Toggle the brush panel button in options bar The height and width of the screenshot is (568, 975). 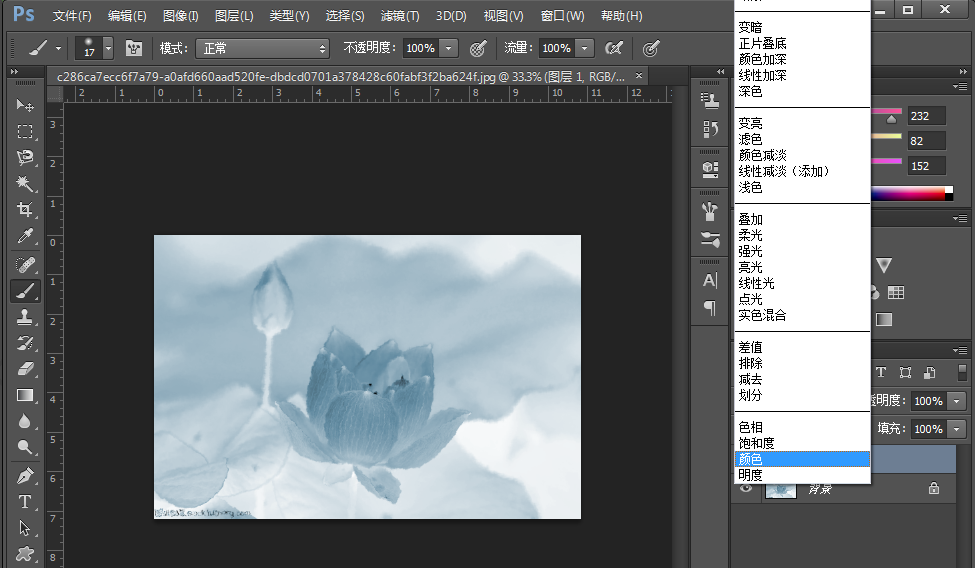(133, 48)
